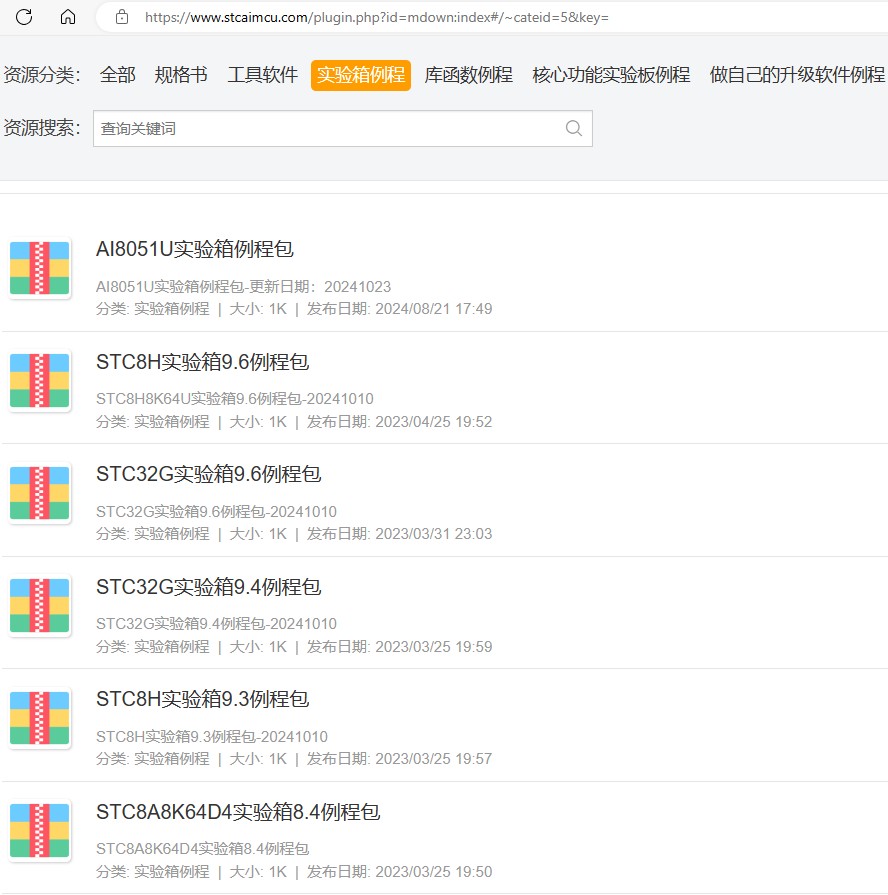The width and height of the screenshot is (888, 895).
Task: Click the info line dated 2023/03/25 19:50
Action: coord(294,872)
